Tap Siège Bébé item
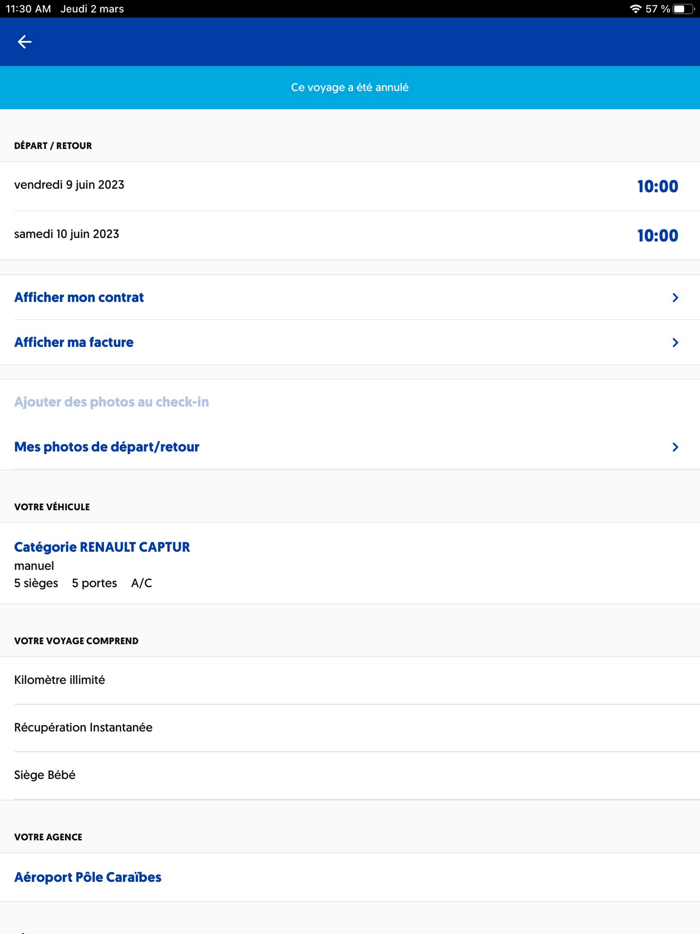The image size is (700, 934). coord(45,775)
